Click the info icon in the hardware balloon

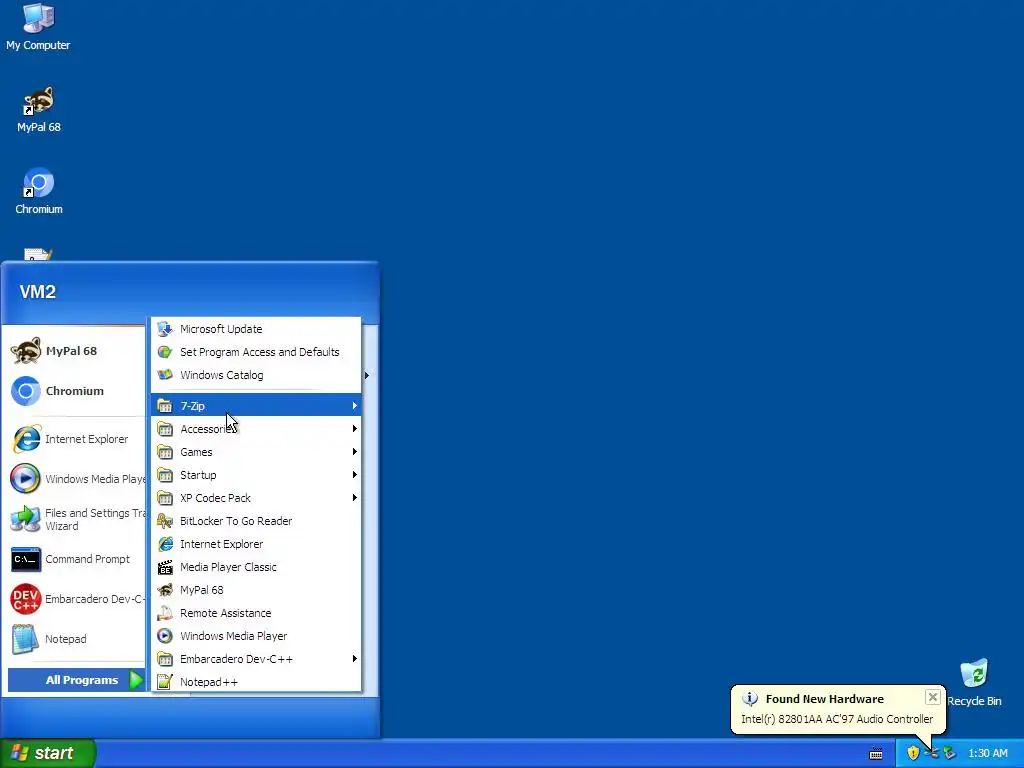[x=750, y=698]
